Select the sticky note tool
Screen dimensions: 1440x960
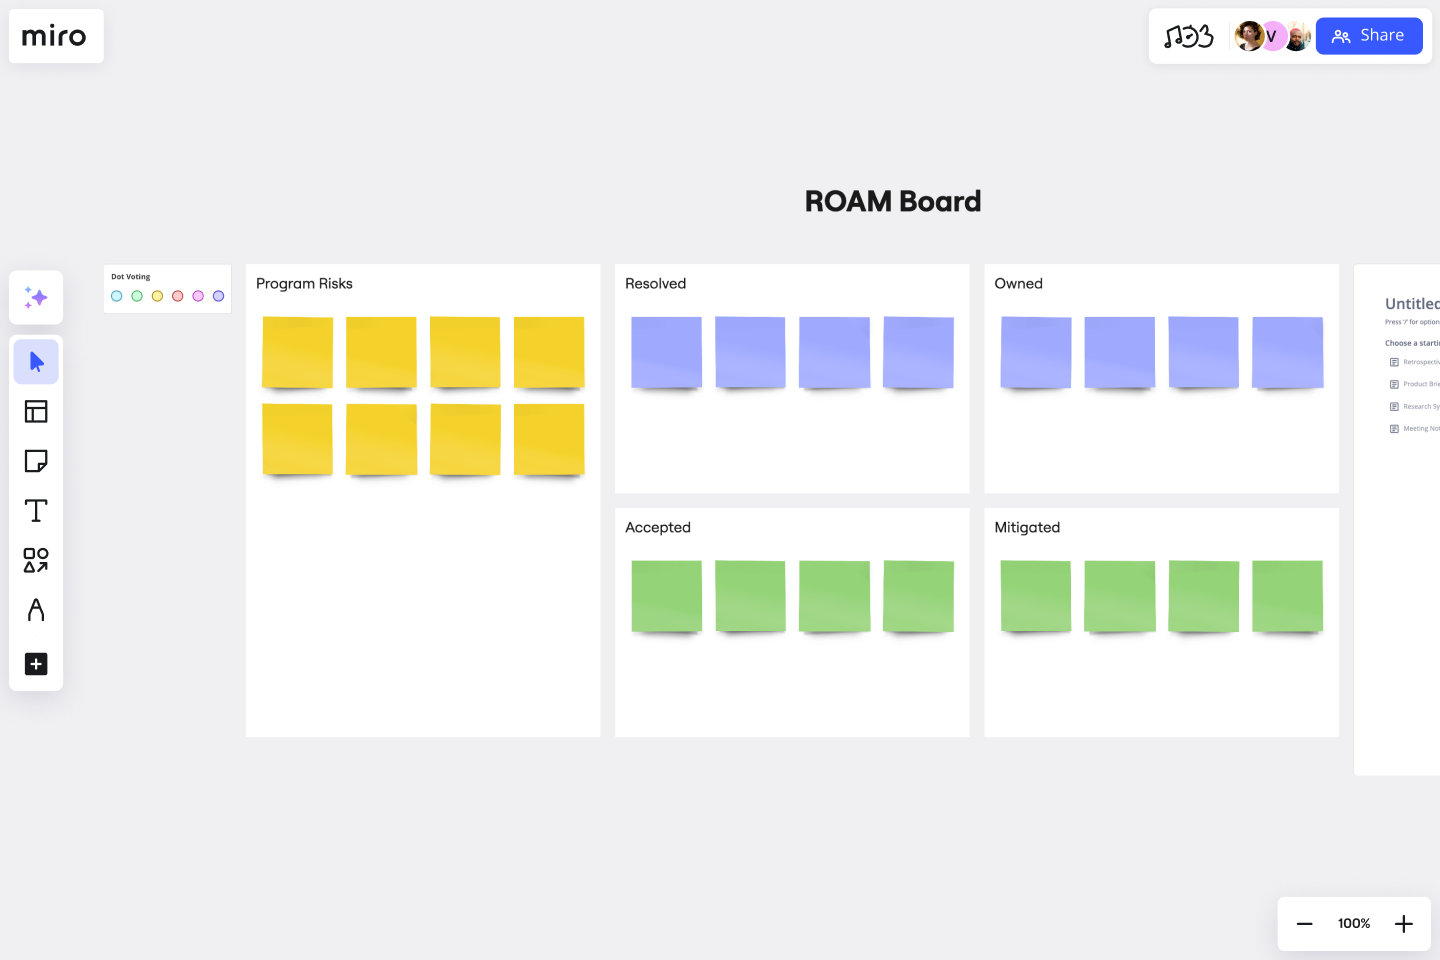(36, 461)
